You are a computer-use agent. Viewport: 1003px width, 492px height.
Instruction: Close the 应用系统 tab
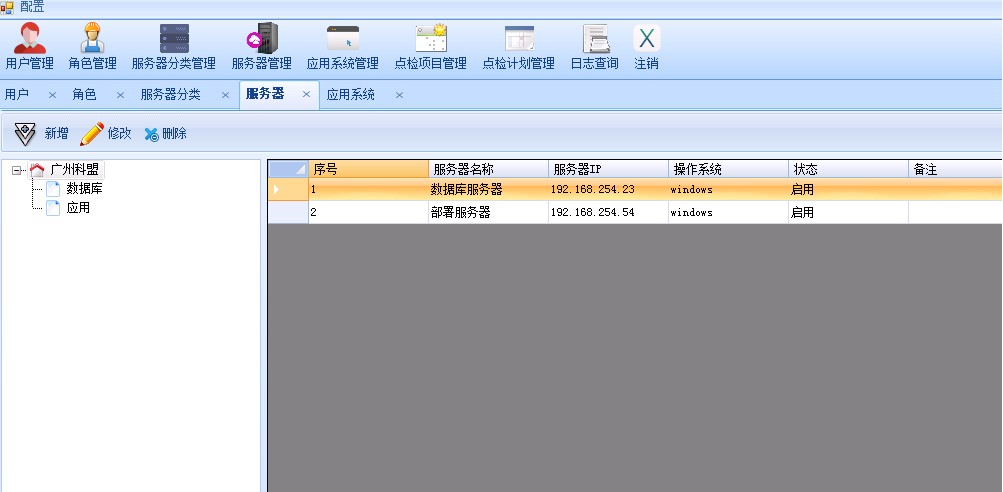click(399, 95)
